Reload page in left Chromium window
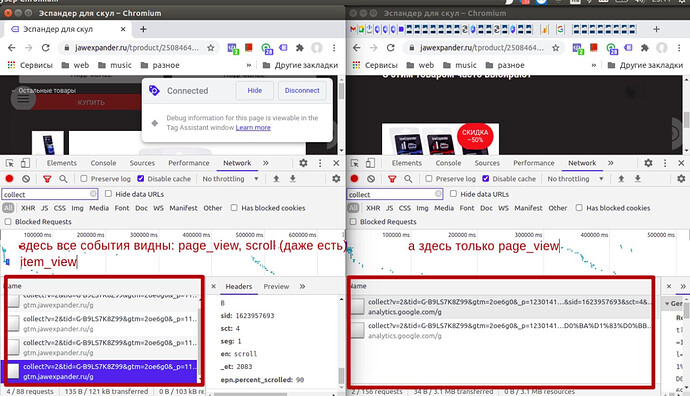The height and width of the screenshot is (396, 690). click(45, 48)
